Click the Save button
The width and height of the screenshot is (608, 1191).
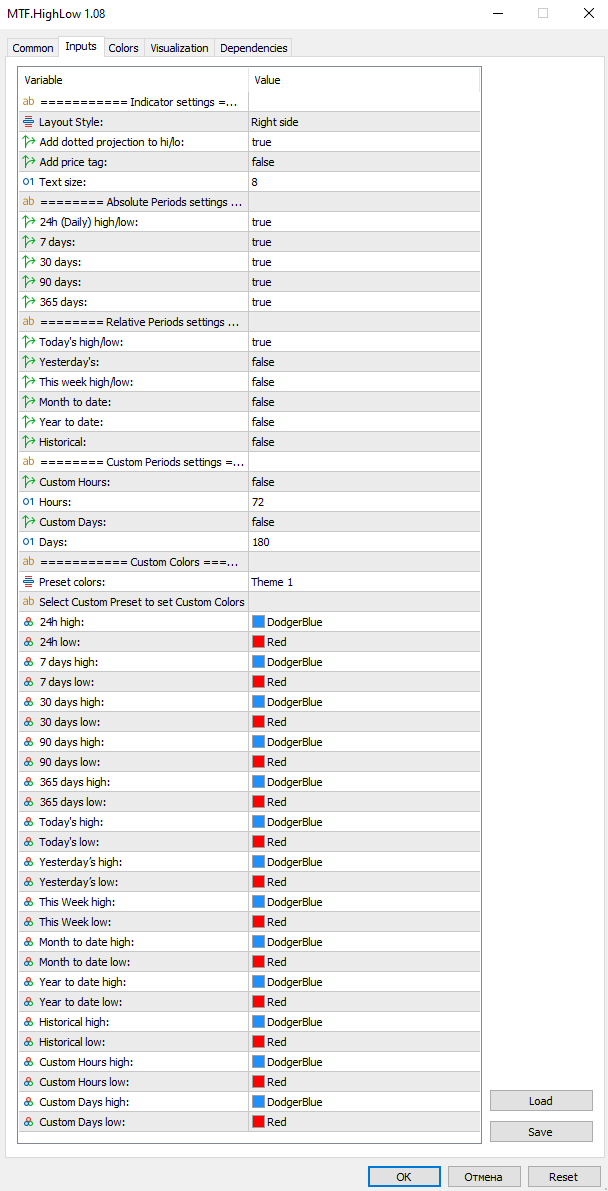(541, 1132)
